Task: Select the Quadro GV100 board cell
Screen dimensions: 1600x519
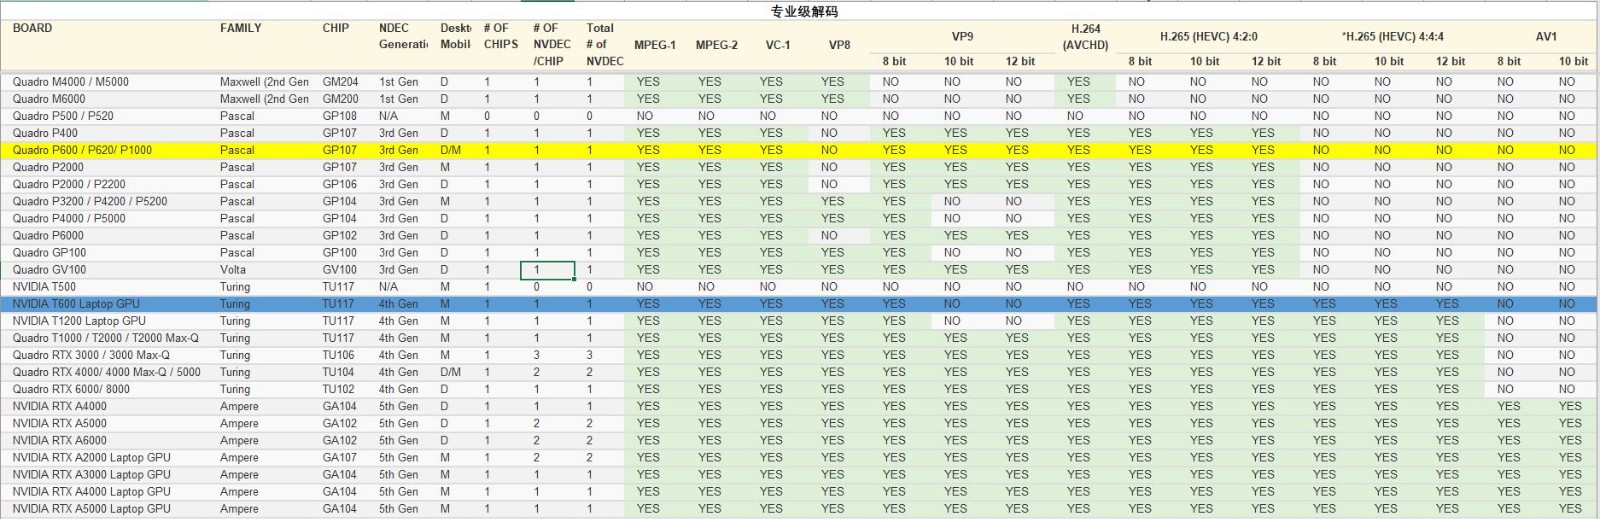Action: tap(49, 269)
